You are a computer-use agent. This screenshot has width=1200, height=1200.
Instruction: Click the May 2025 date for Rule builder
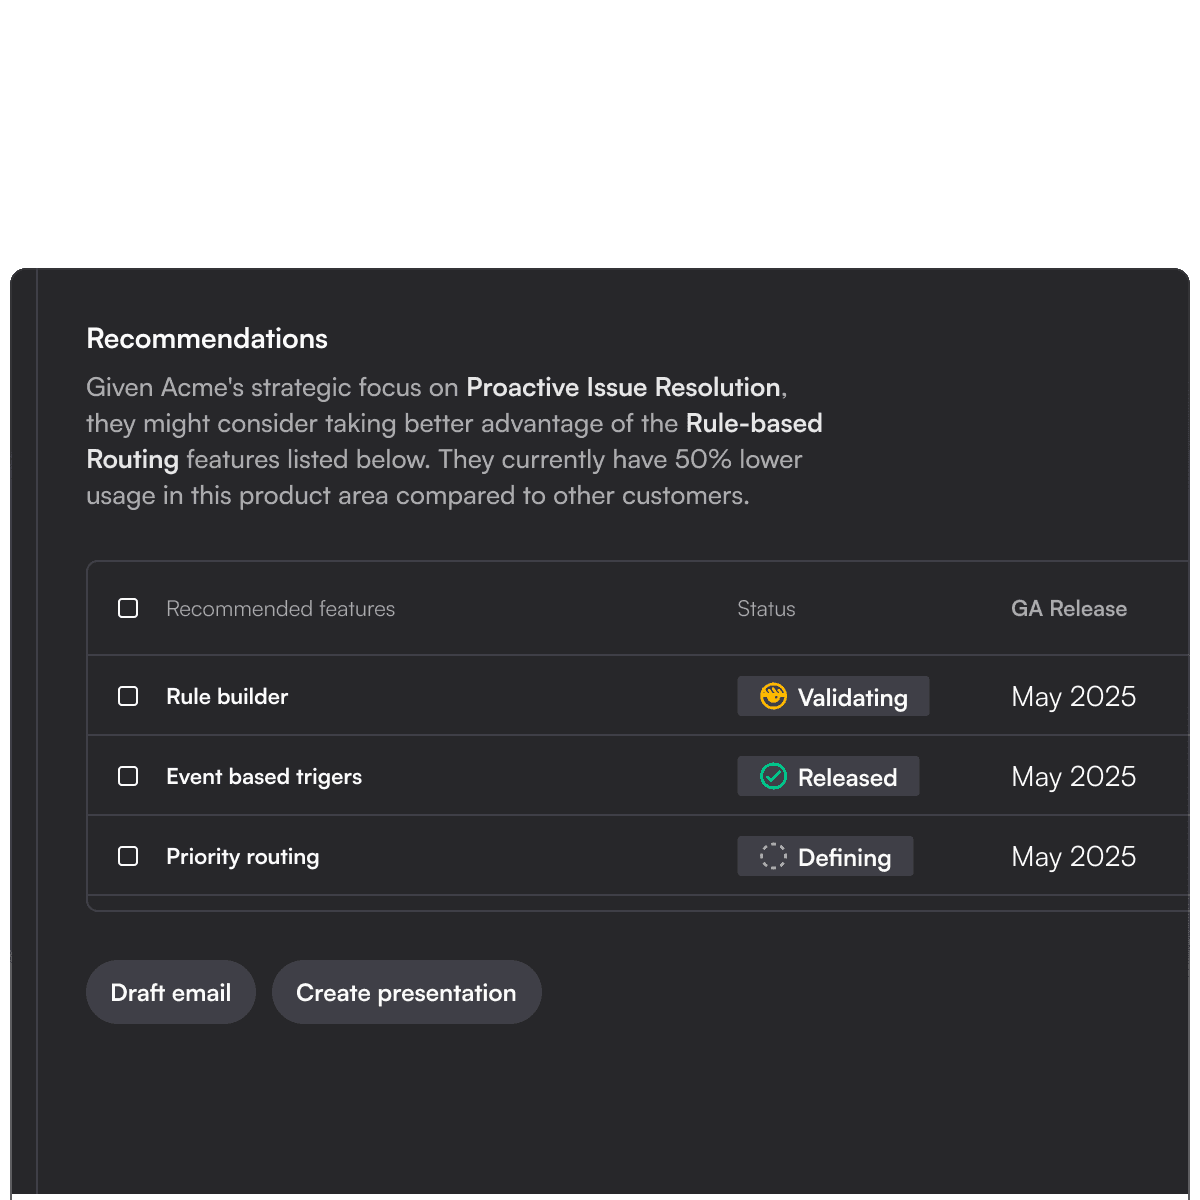(x=1074, y=697)
